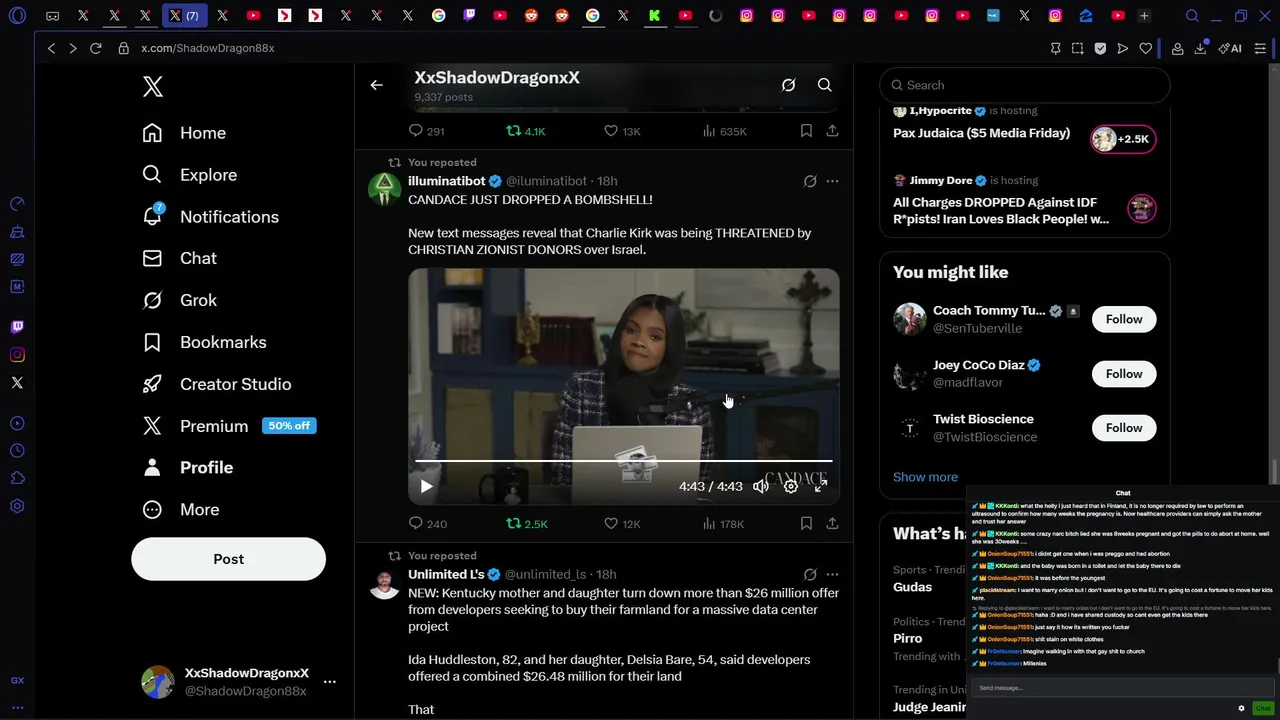
Task: Click Show more under You might like
Action: [925, 477]
